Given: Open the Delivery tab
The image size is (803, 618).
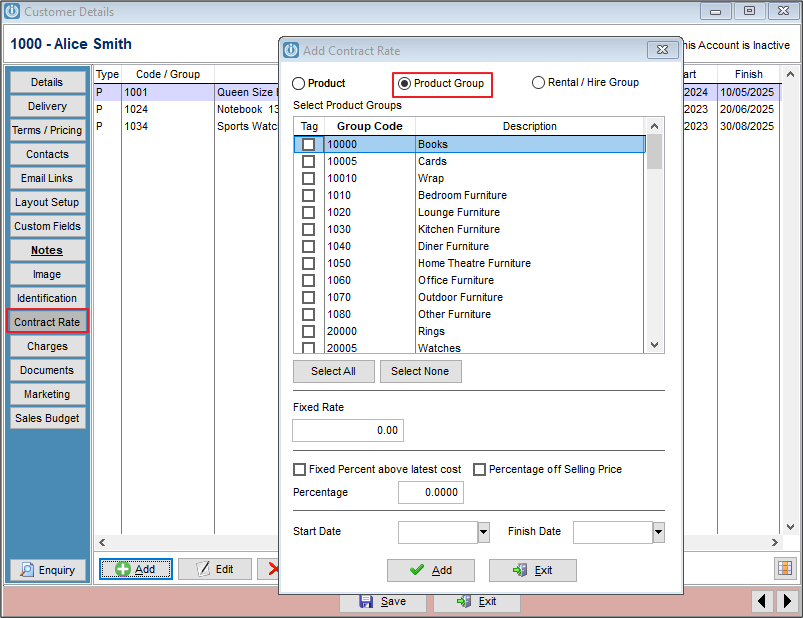Looking at the screenshot, I should point(47,106).
